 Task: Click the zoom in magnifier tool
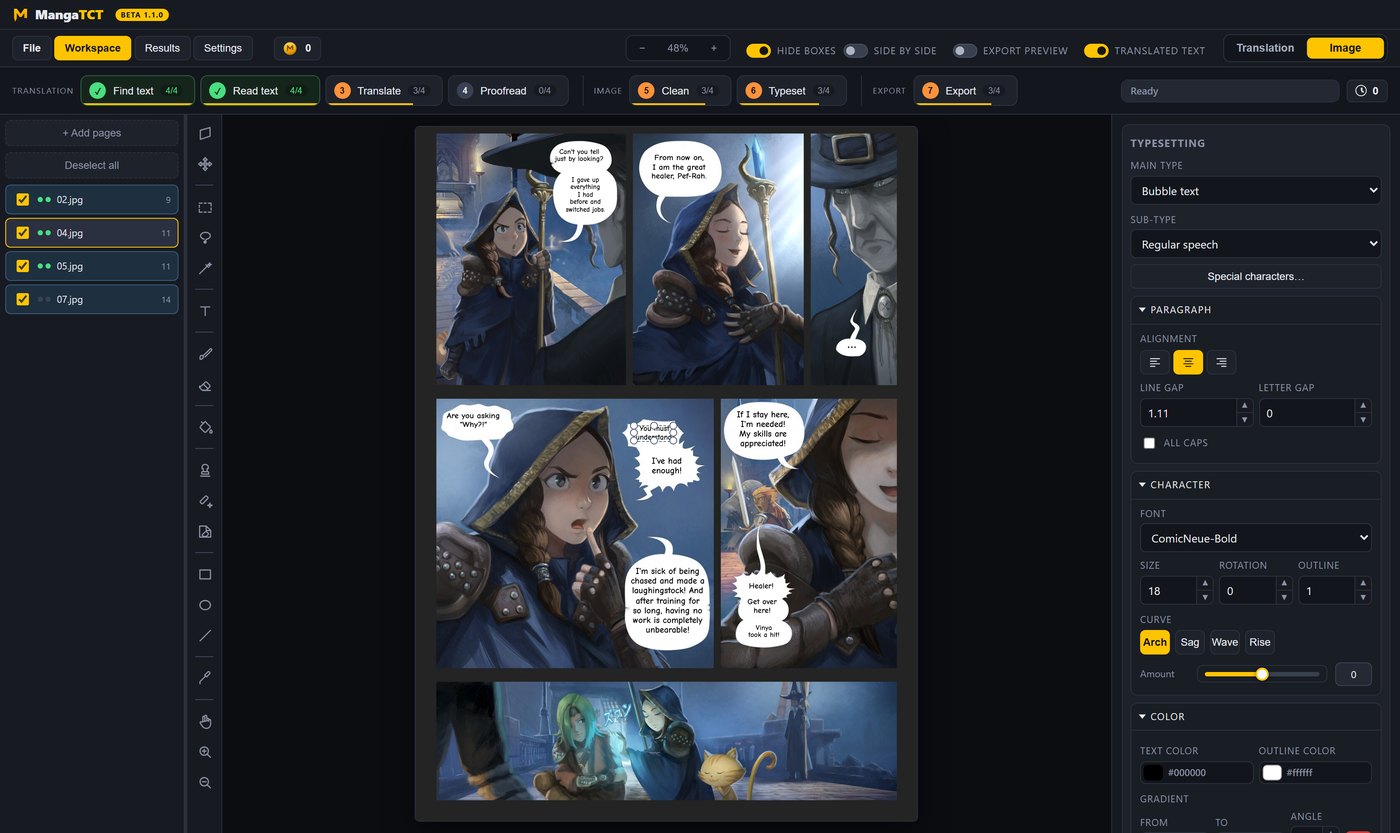(x=205, y=752)
